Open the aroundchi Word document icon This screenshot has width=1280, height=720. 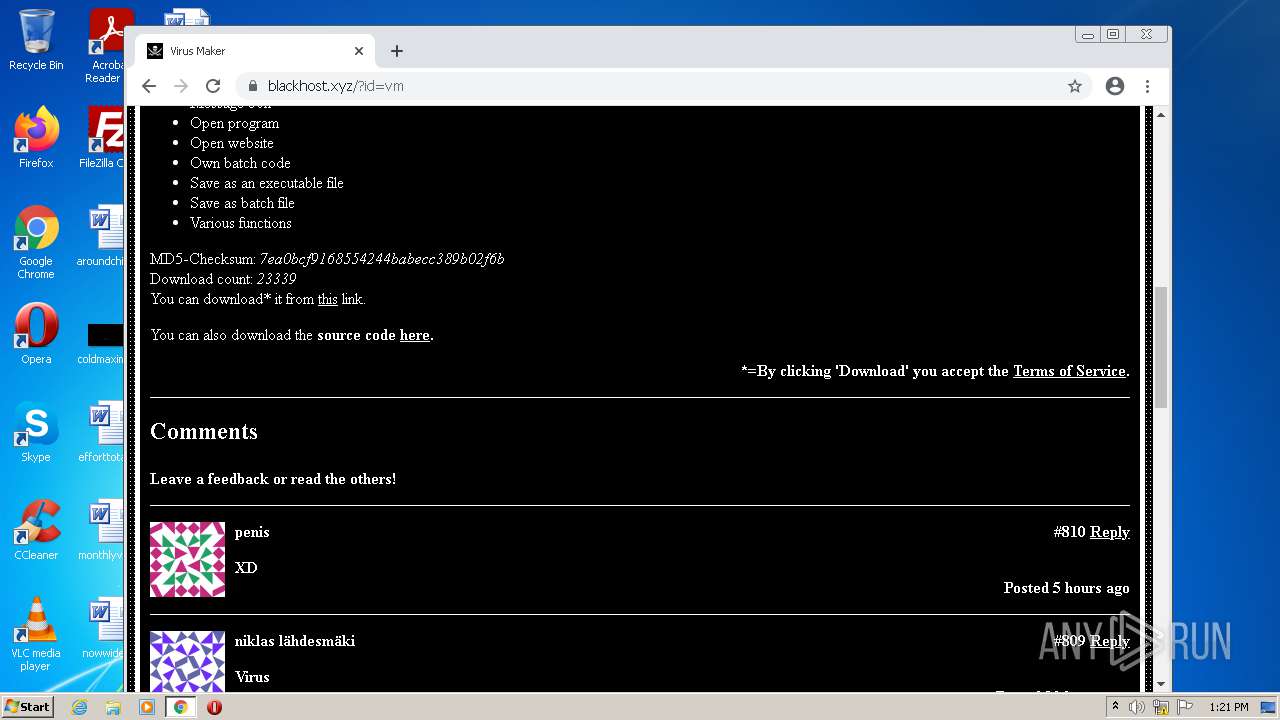102,236
